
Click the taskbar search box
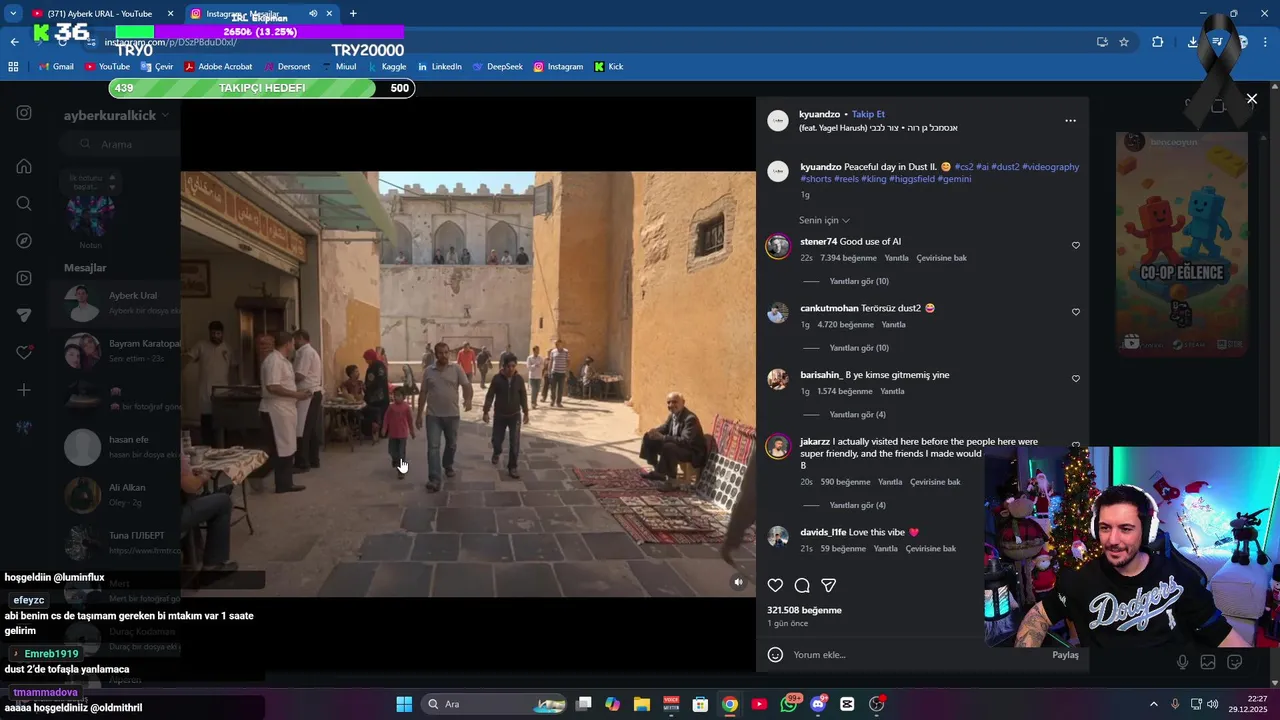click(493, 704)
